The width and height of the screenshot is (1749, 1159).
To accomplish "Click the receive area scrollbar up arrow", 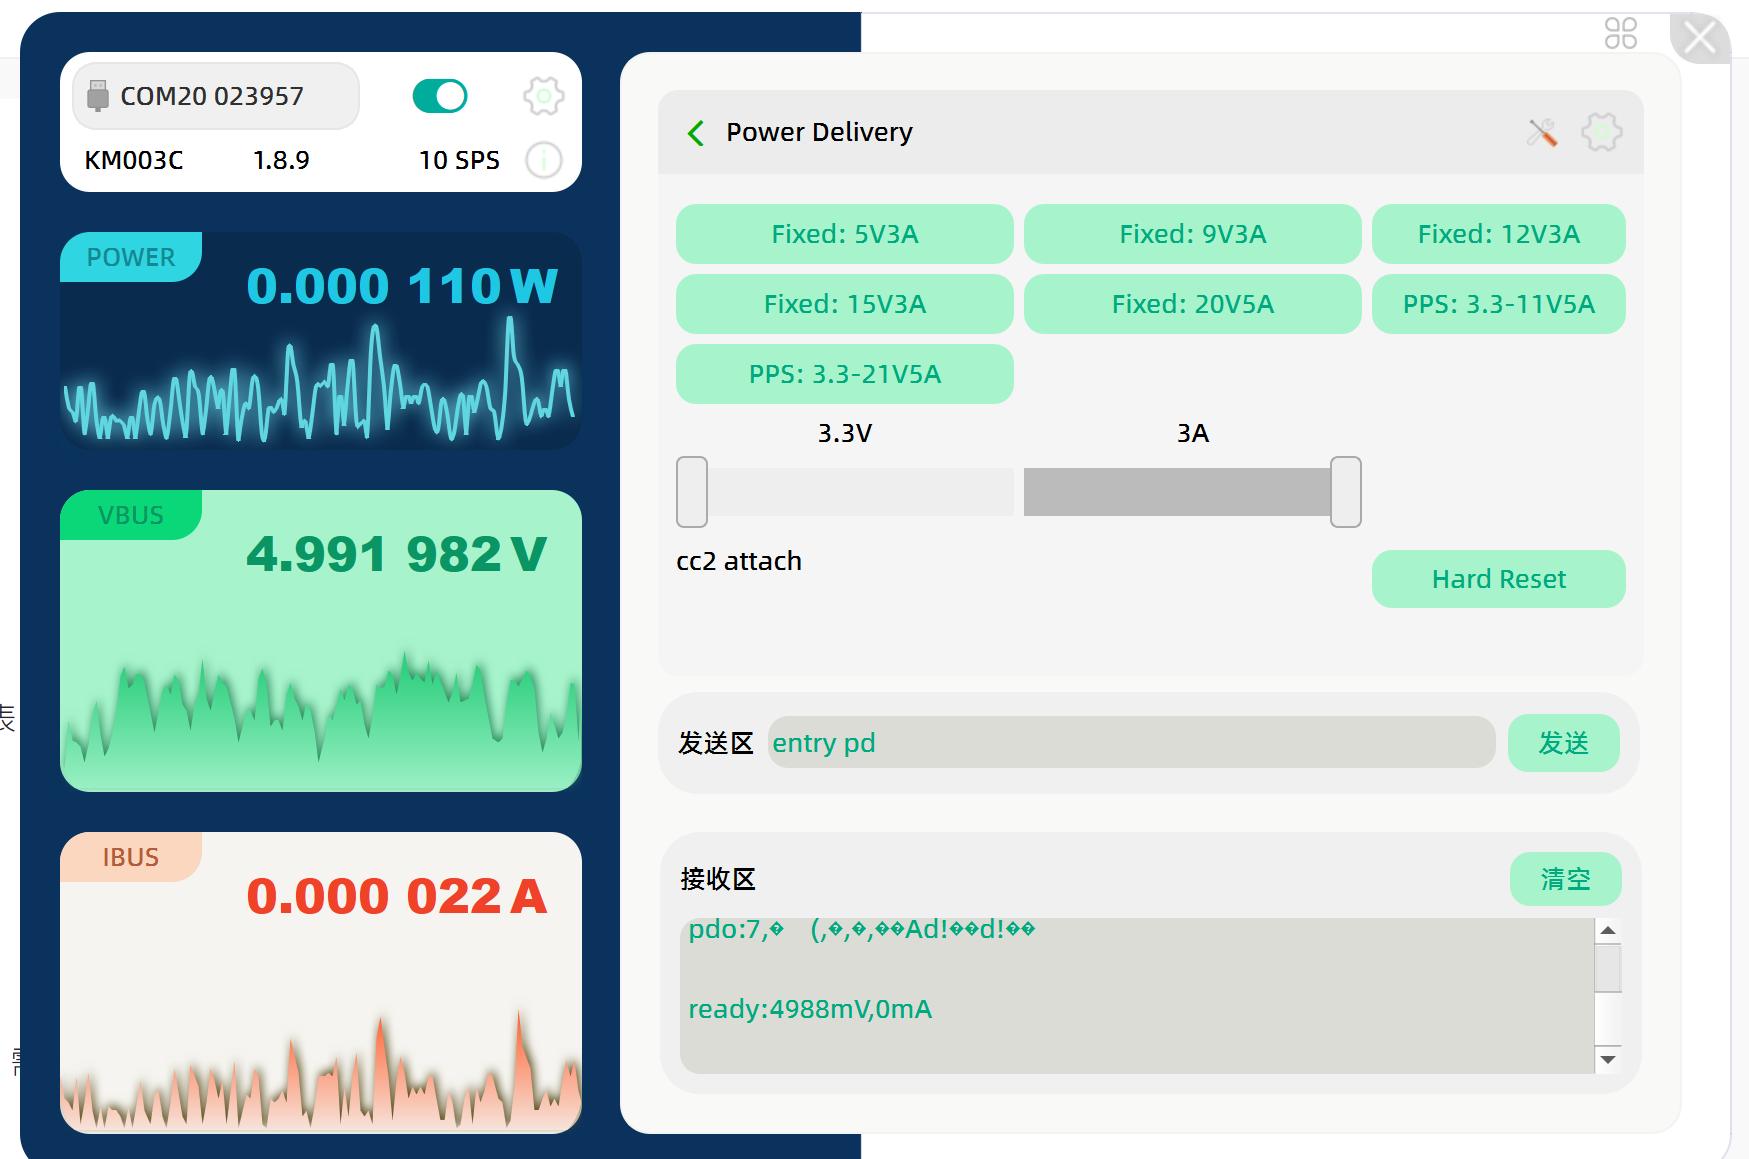I will 1608,931.
